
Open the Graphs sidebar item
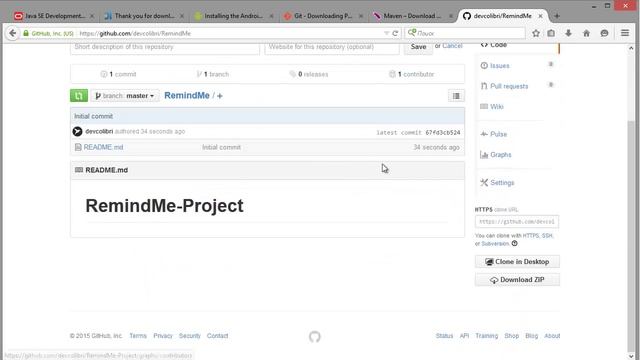click(x=501, y=155)
